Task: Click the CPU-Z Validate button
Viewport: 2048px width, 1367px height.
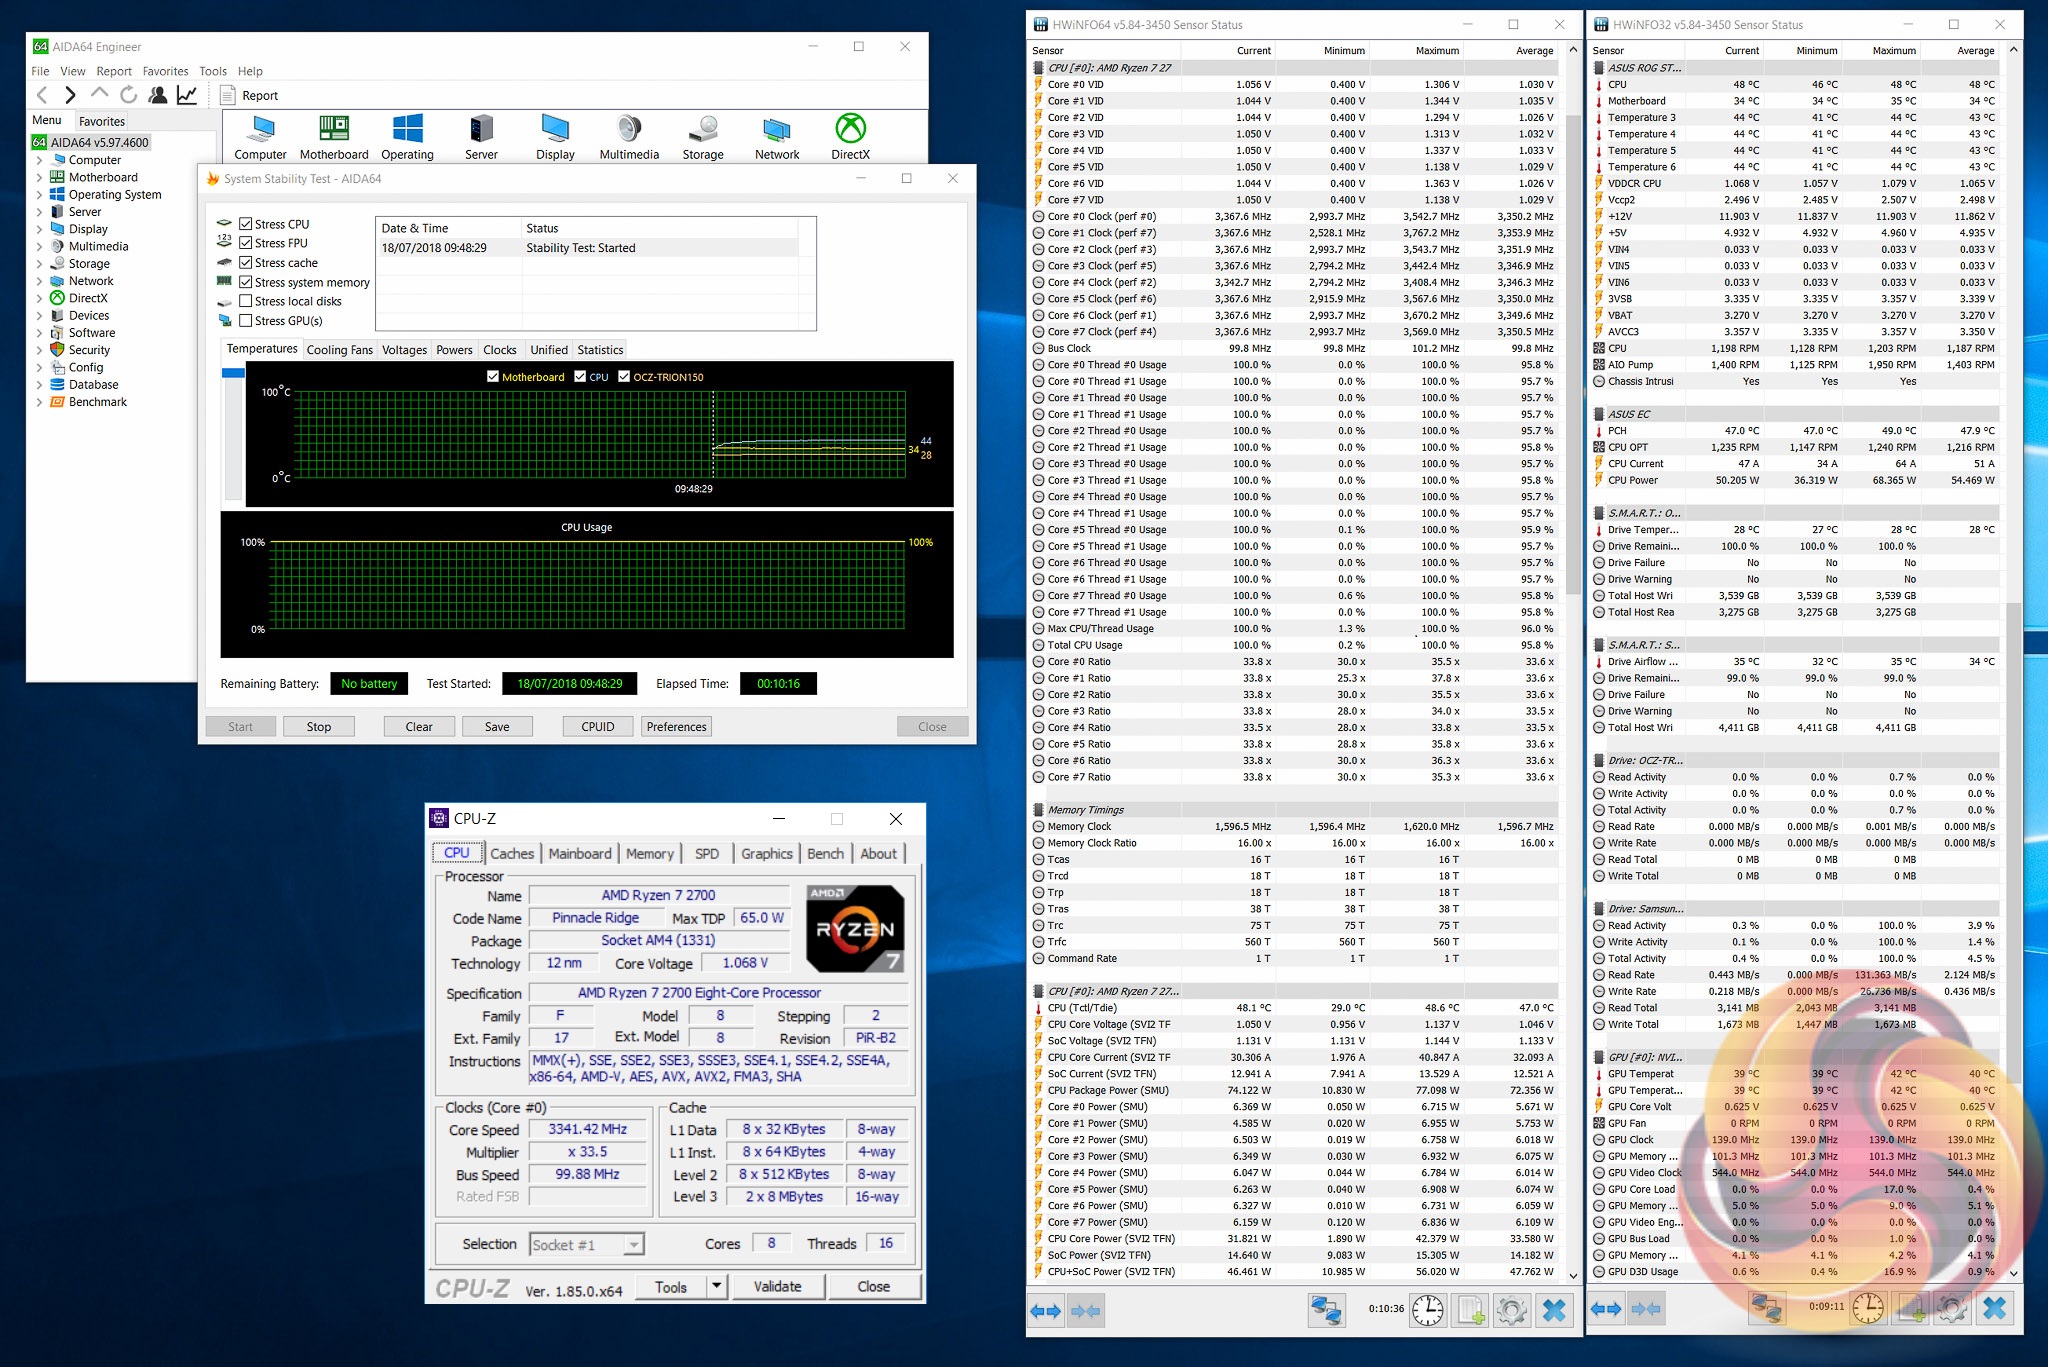Action: [x=777, y=1286]
